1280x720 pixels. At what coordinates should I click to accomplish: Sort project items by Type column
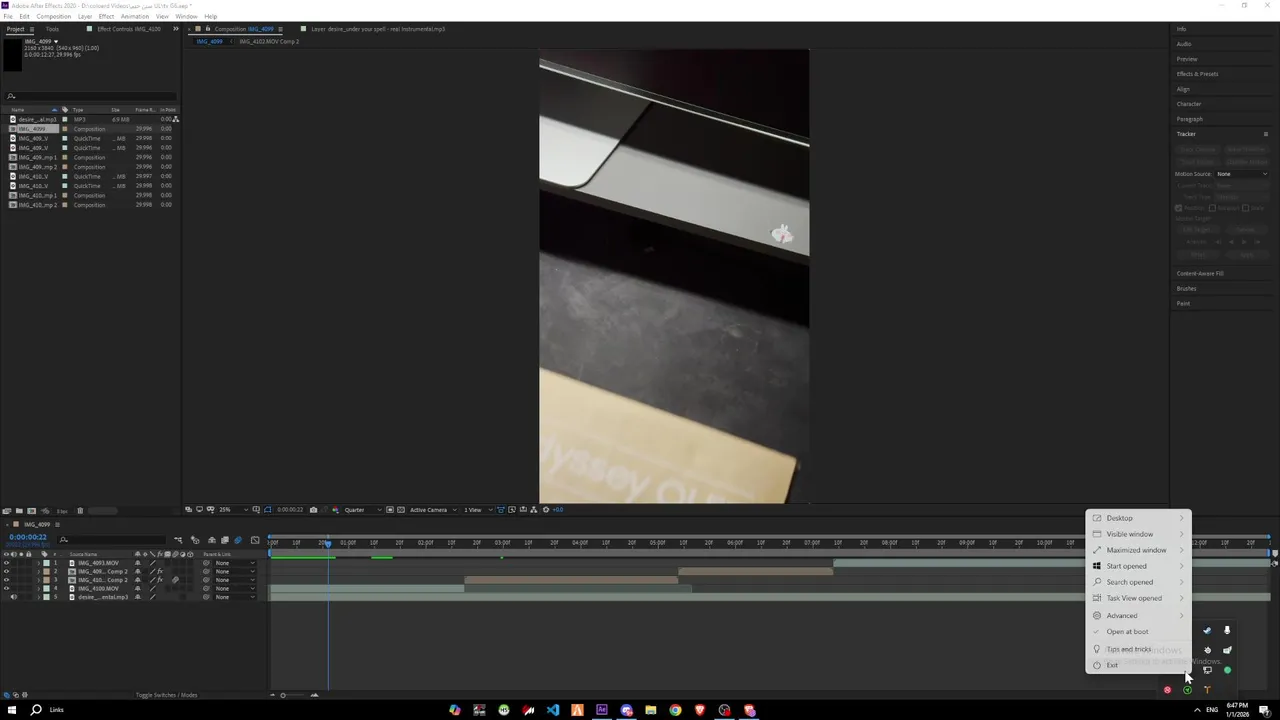click(78, 110)
